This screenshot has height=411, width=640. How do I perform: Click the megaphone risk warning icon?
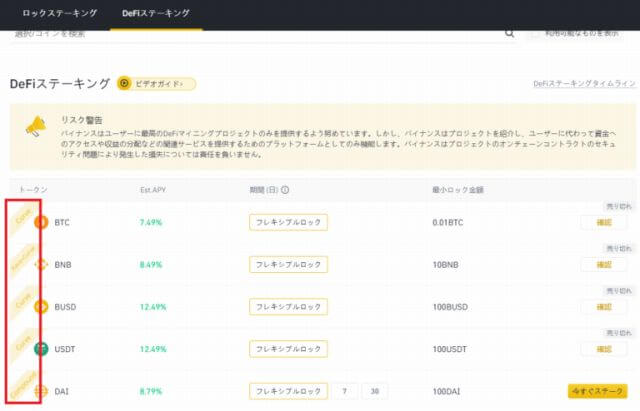36,126
